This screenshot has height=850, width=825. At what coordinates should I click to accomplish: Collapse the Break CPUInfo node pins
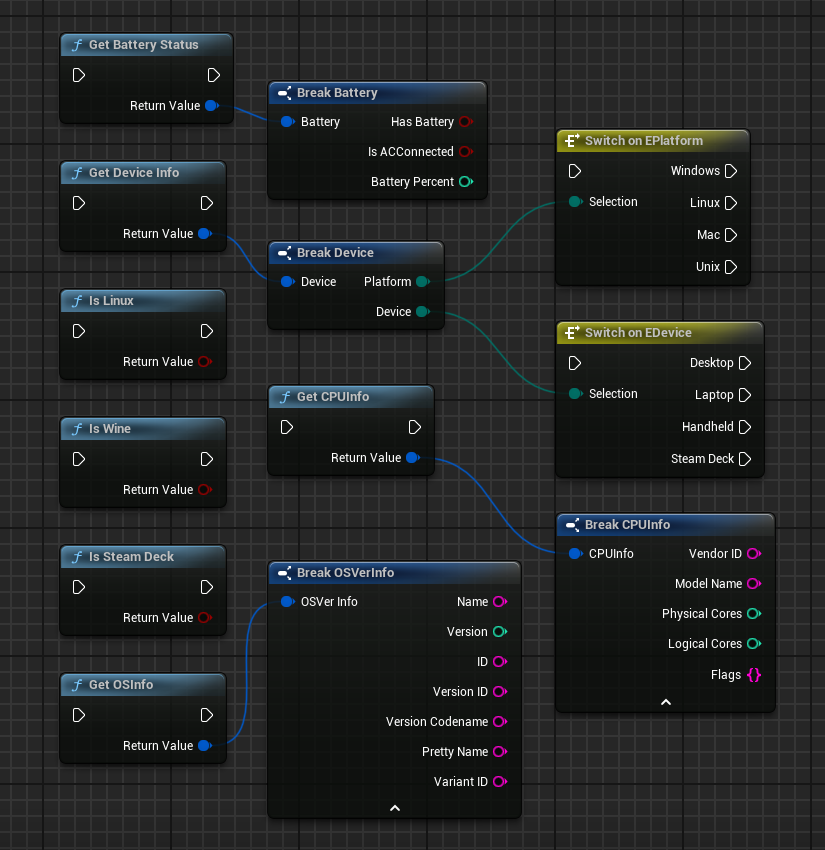[x=666, y=702]
